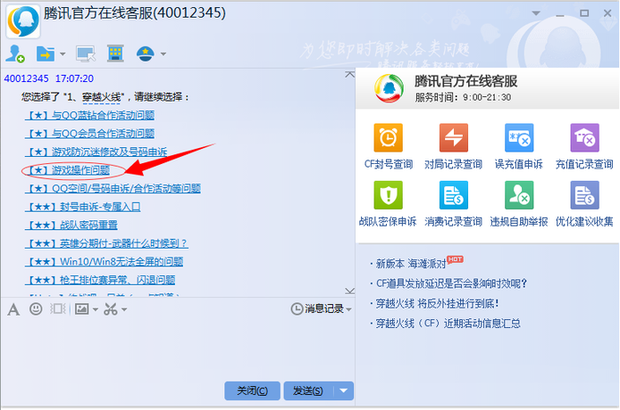The width and height of the screenshot is (620, 410).
Task: Select 与QQ蓝钻合作活动问题 link
Action: pyautogui.click(x=90, y=115)
